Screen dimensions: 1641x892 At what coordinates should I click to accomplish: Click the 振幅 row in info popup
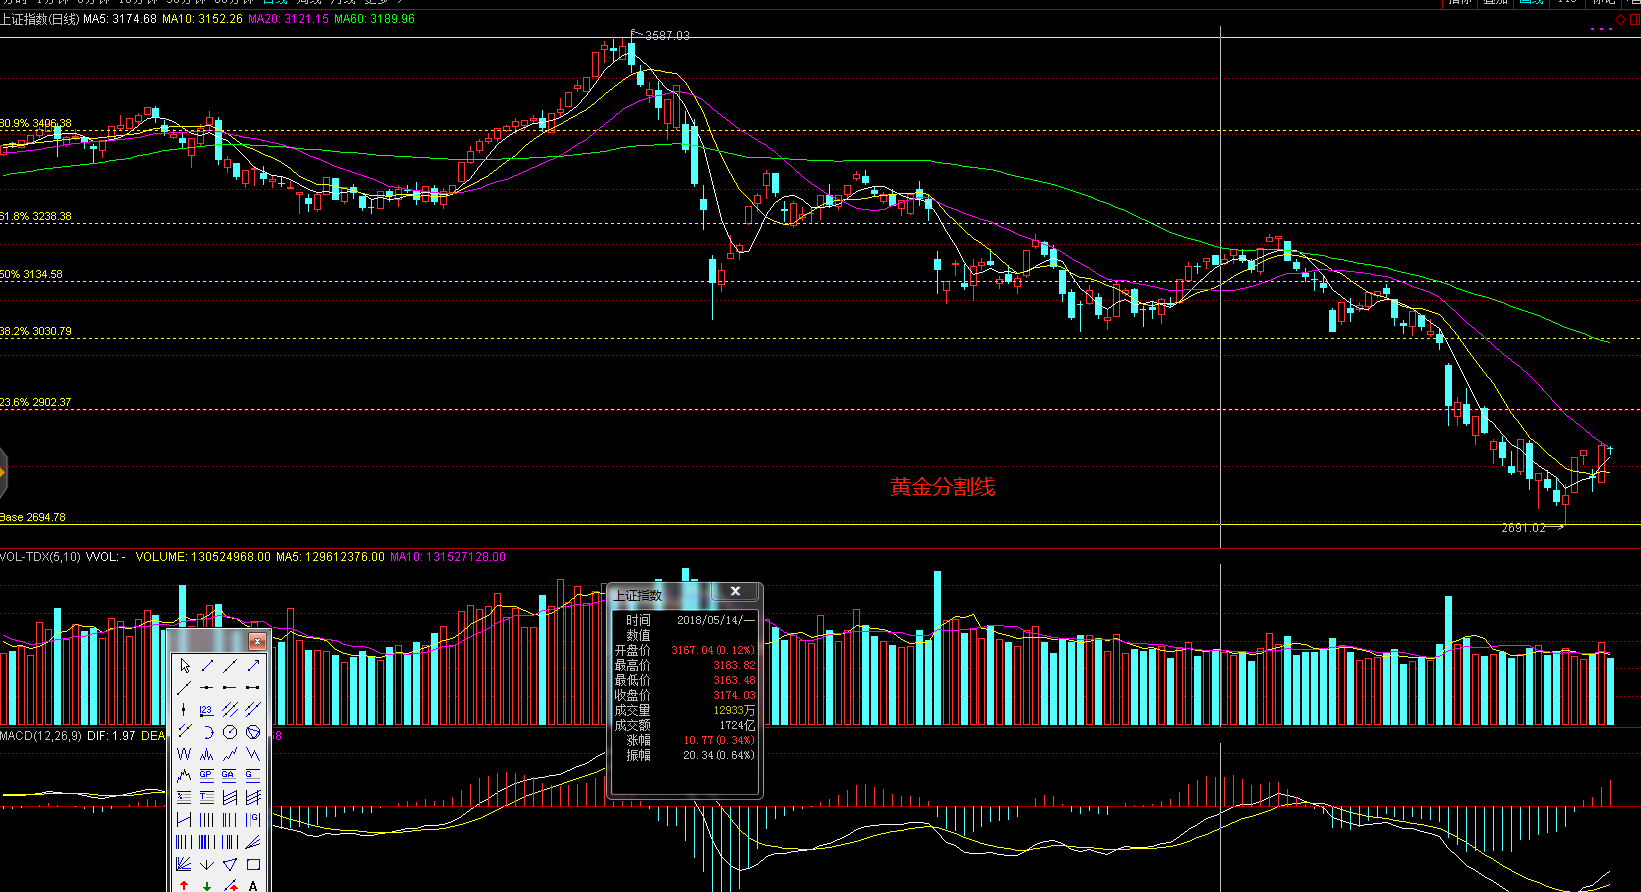[x=685, y=755]
